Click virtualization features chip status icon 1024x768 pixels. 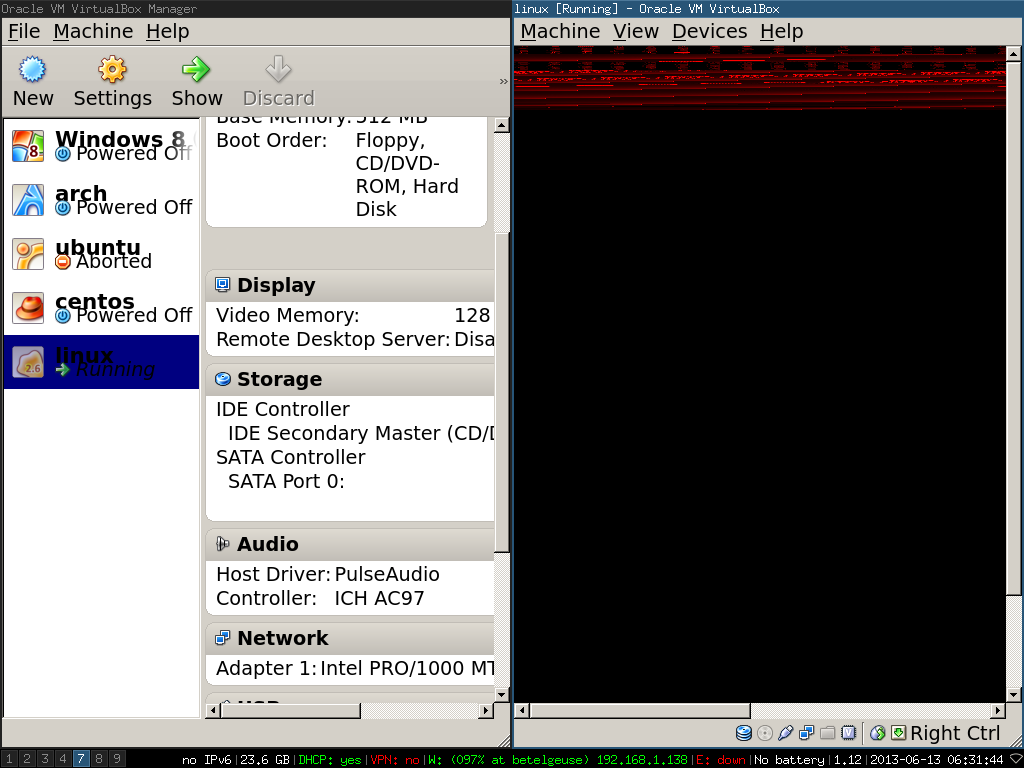pyautogui.click(x=848, y=733)
